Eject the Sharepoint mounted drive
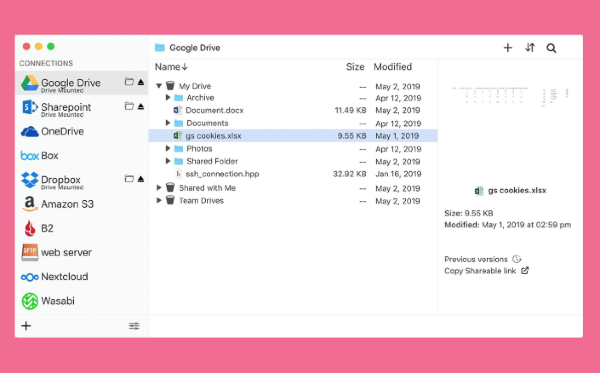 tap(141, 106)
